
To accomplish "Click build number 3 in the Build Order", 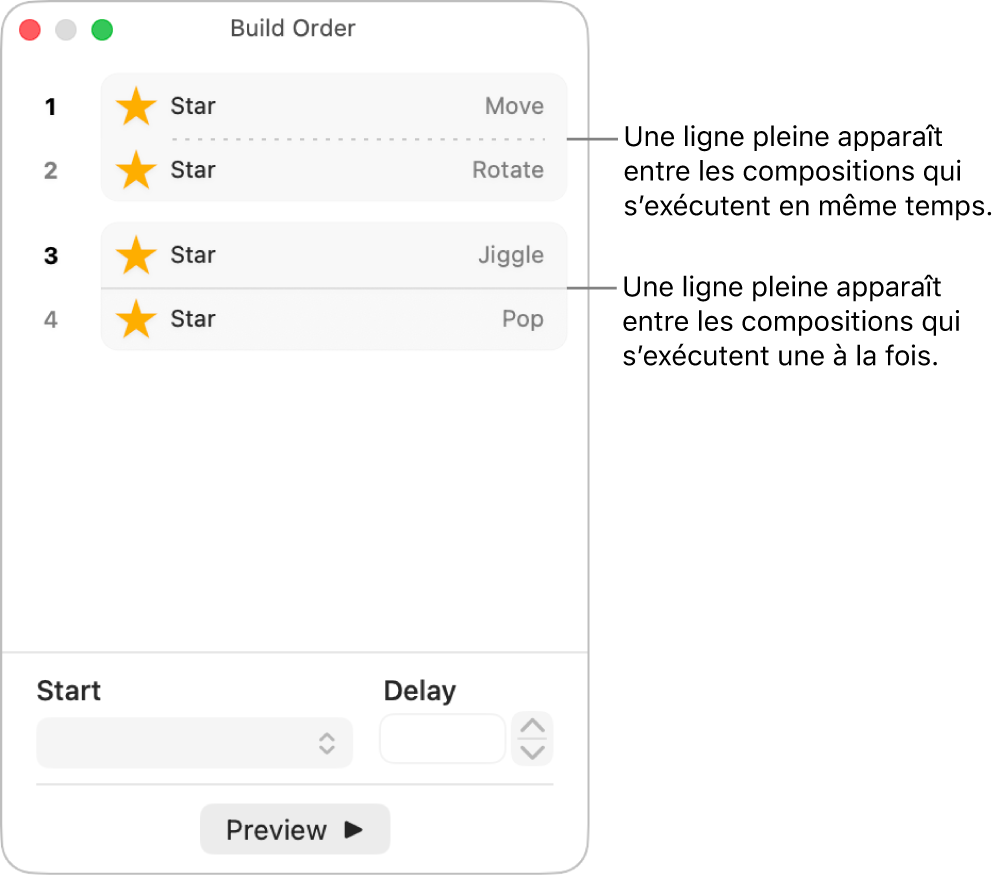I will point(51,256).
